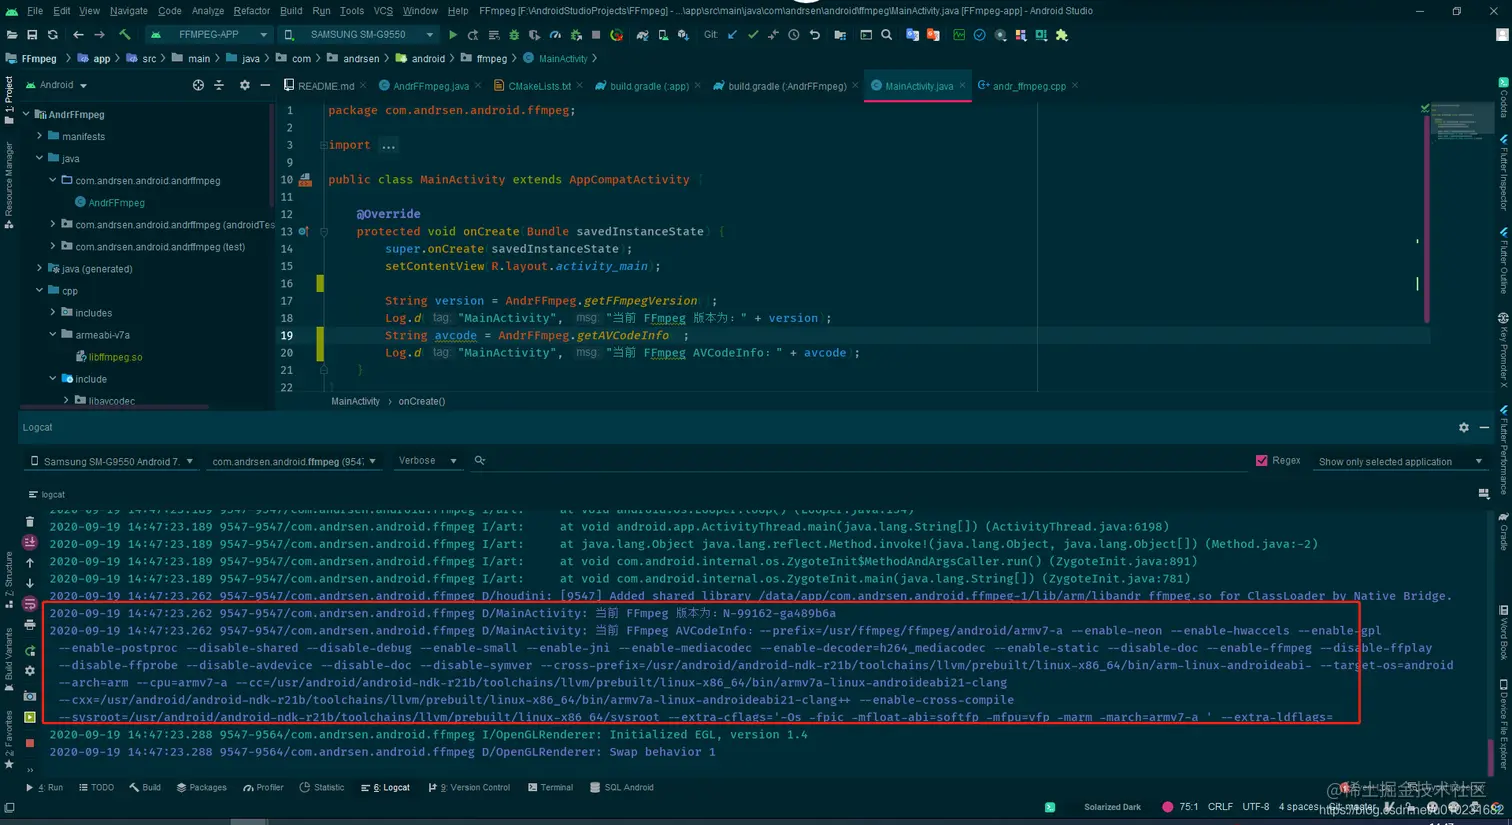Hide the Logcat panel with minimize icon
The image size is (1512, 825).
coord(1484,427)
